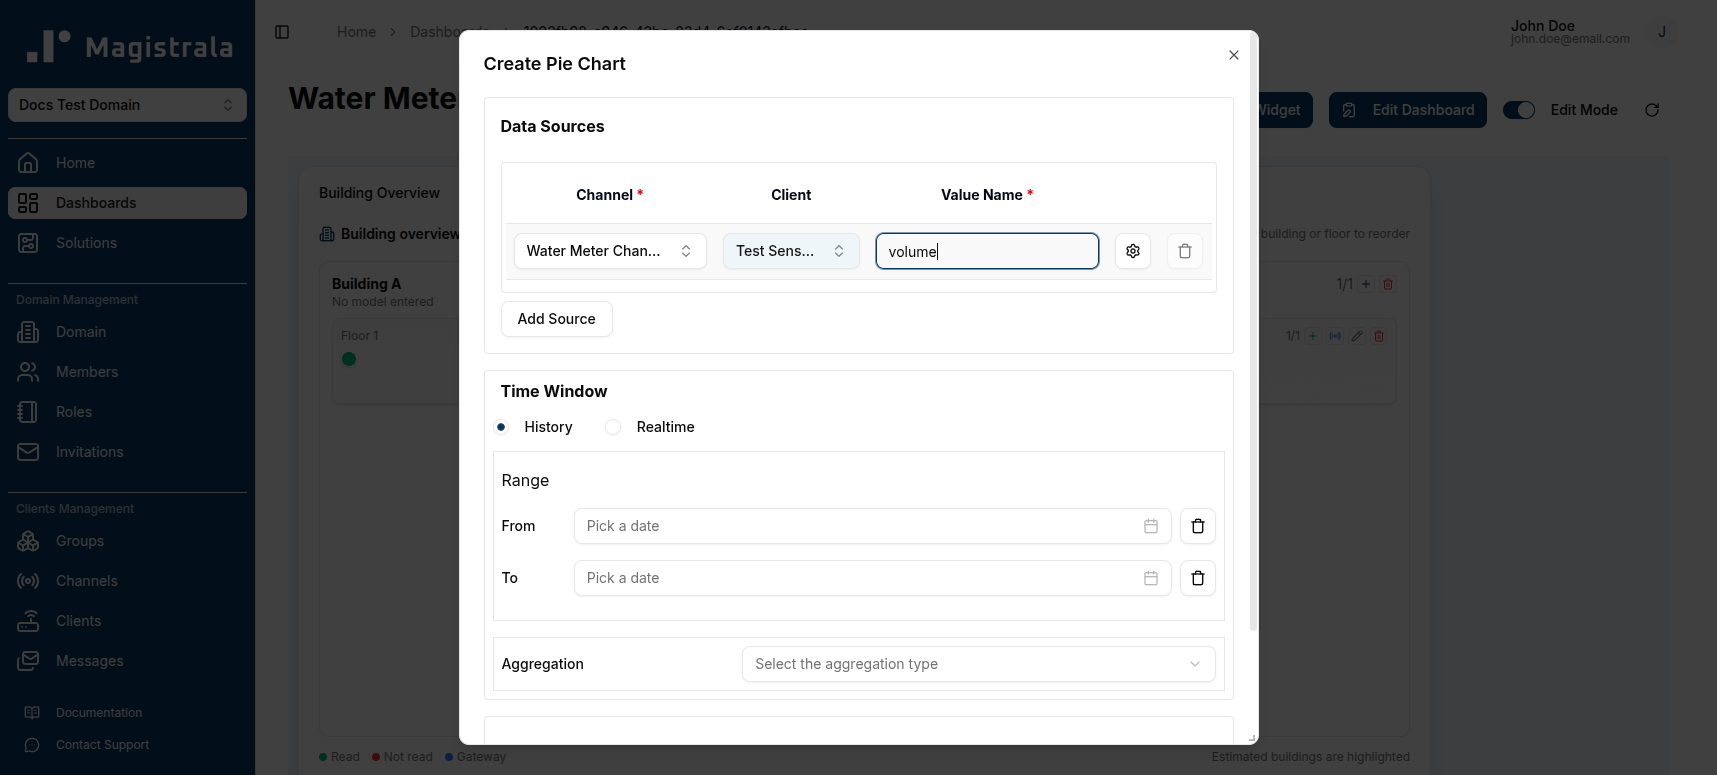Click the Messages mail icon
Image resolution: width=1717 pixels, height=775 pixels.
click(x=28, y=661)
